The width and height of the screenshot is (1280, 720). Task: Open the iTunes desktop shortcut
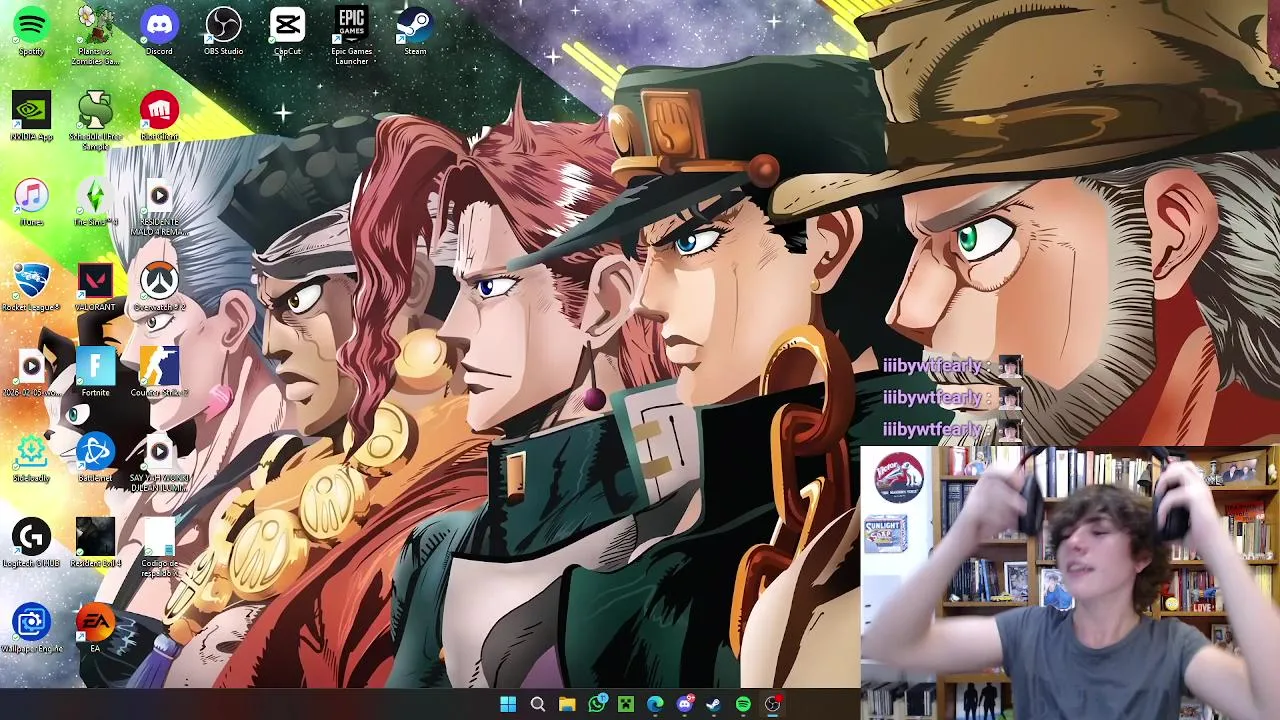click(31, 201)
